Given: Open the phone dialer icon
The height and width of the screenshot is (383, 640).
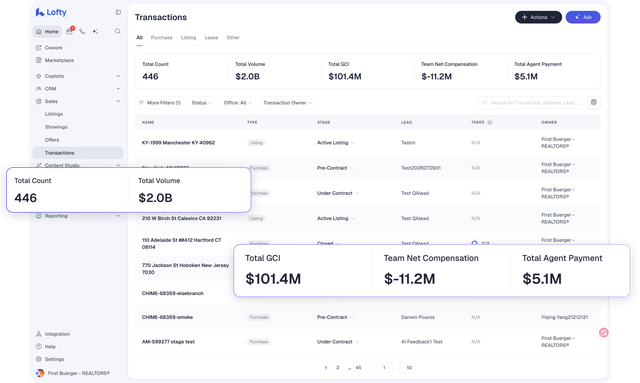Looking at the screenshot, I should click(82, 31).
